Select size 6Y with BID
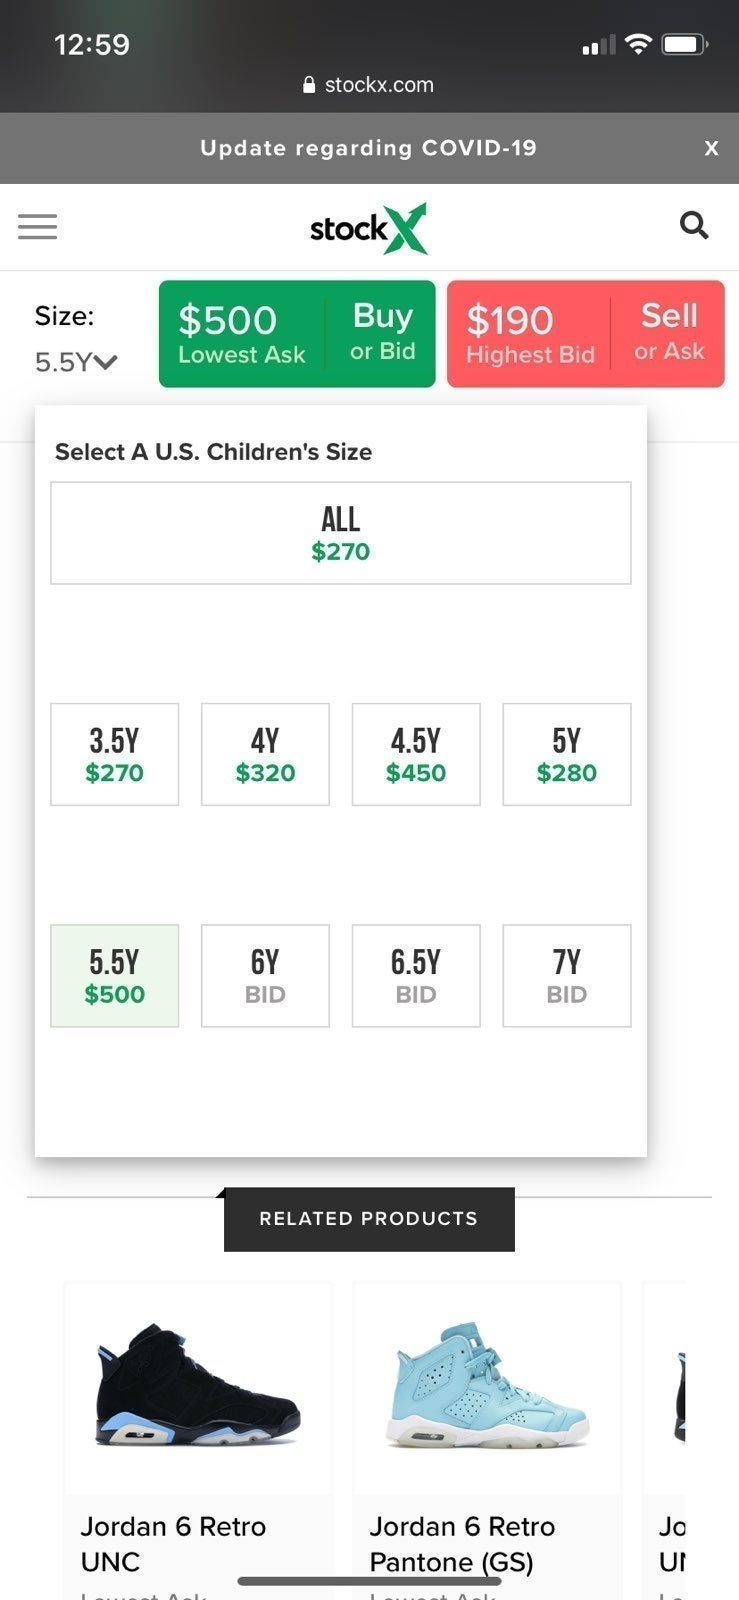Viewport: 739px width, 1600px height. pos(265,976)
